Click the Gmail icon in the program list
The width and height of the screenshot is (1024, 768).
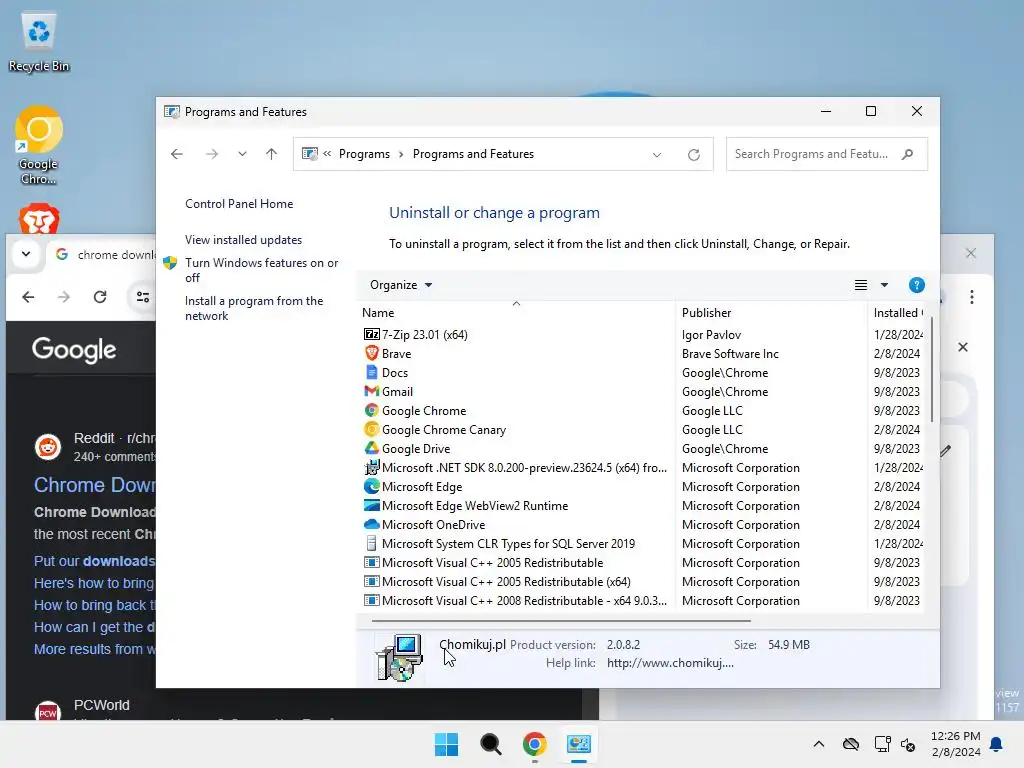pos(371,391)
